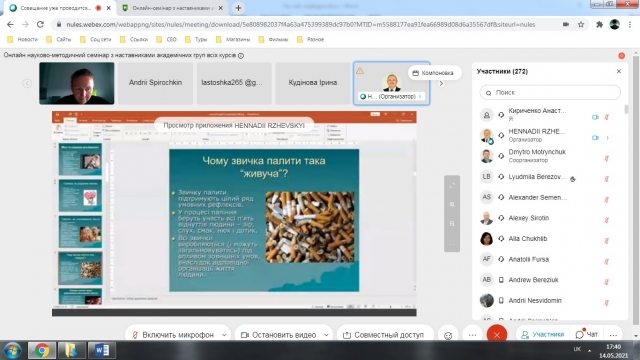Open reactions smiley icon
This screenshot has width=640, height=360.
coord(448,336)
